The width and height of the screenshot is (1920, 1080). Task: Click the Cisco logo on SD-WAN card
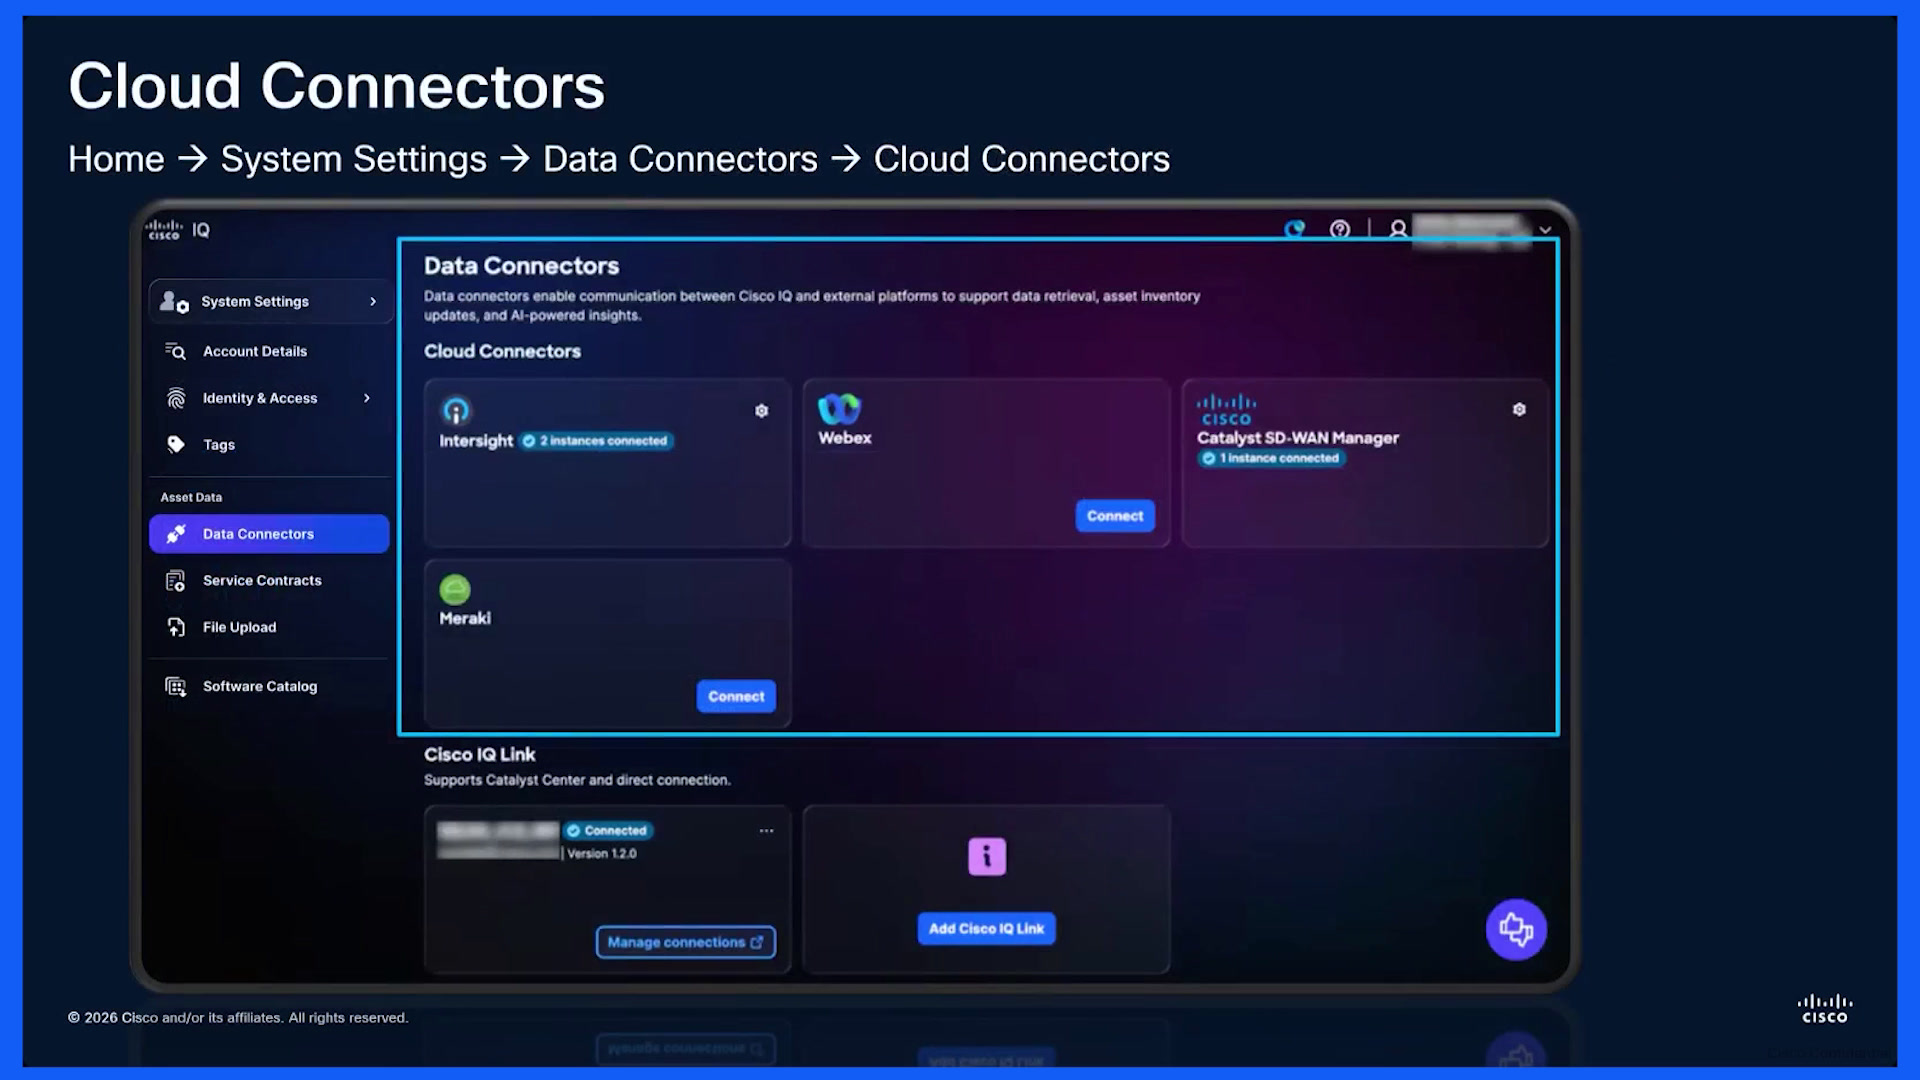[x=1226, y=410]
